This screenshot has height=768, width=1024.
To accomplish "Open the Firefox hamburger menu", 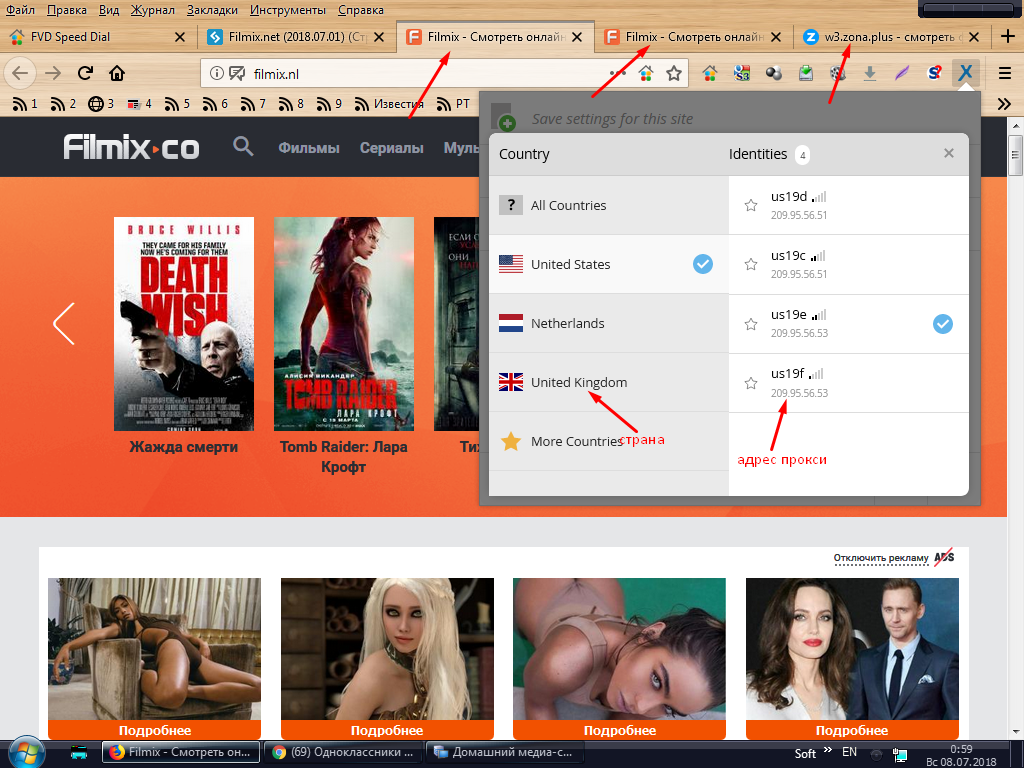I will coord(1004,73).
